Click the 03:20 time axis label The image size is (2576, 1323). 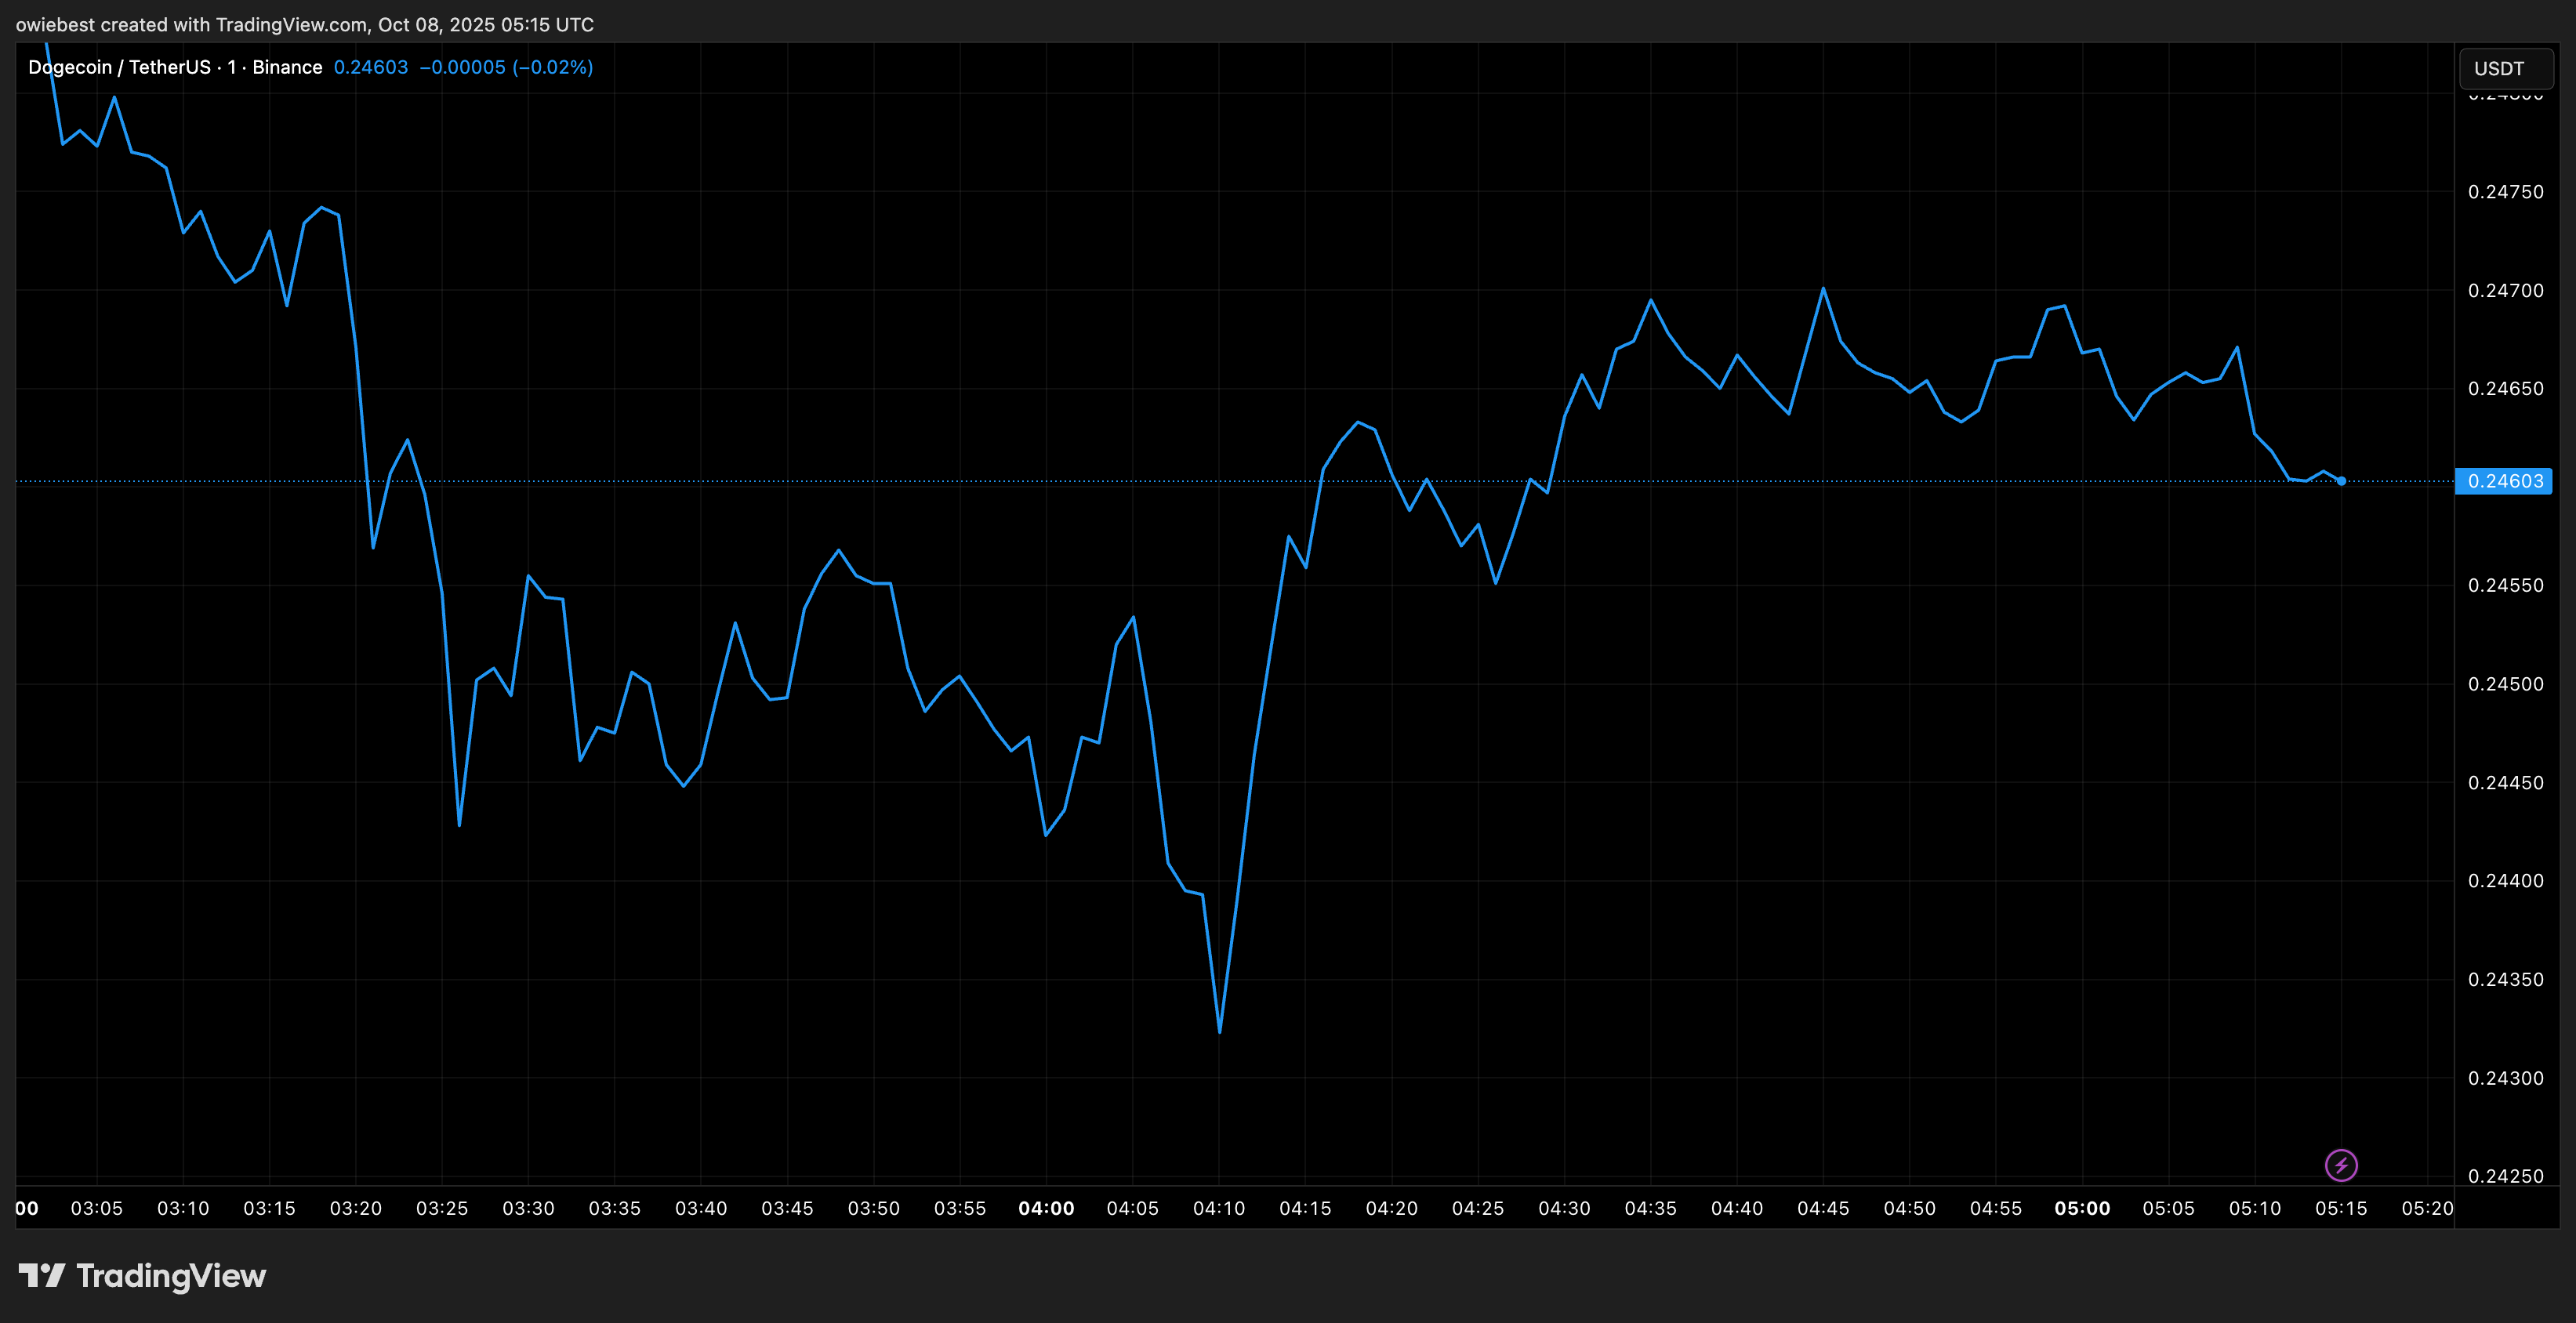tap(356, 1208)
